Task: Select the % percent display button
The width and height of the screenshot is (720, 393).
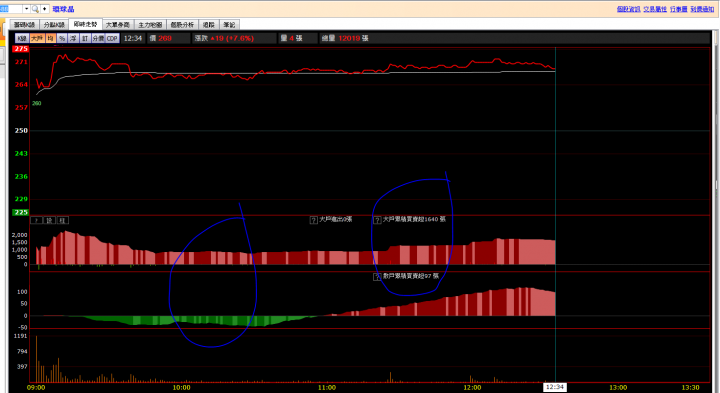Action: point(62,39)
